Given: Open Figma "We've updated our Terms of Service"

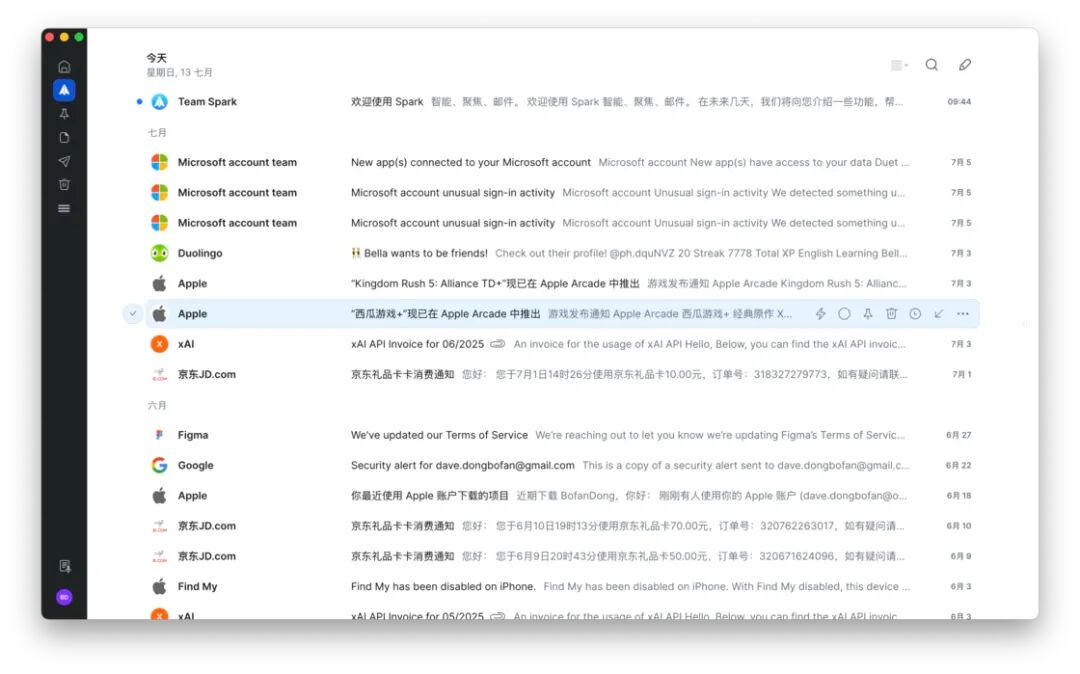Looking at the screenshot, I should pos(562,435).
